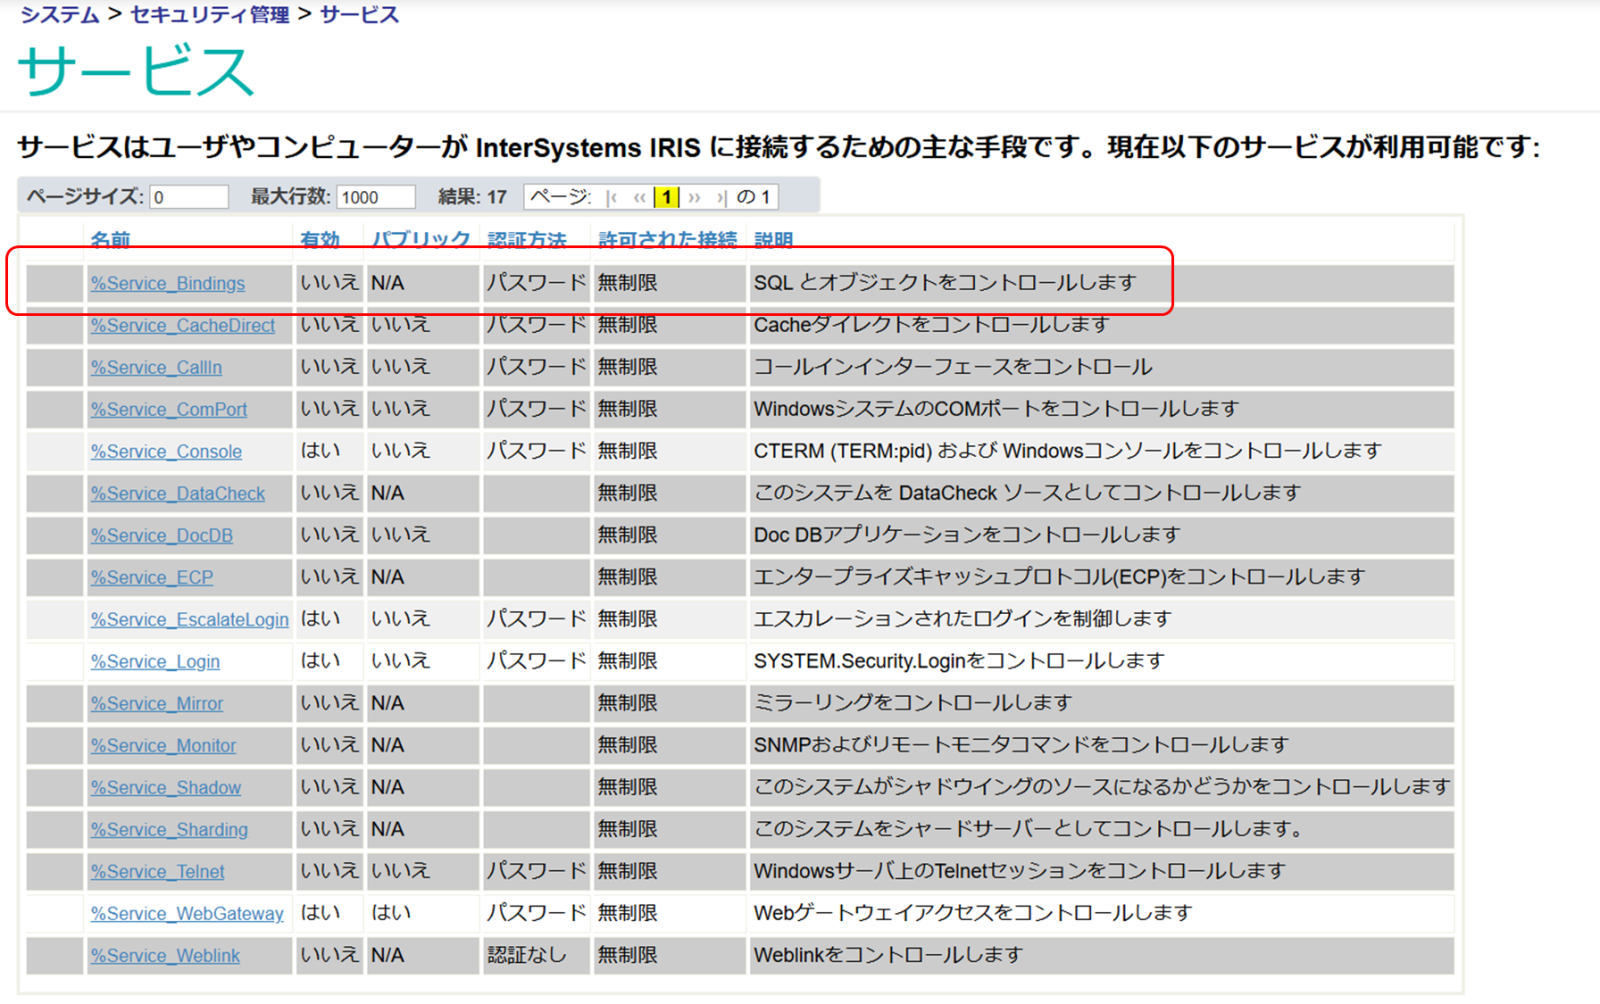Click the previous page double-arrow

tap(639, 198)
